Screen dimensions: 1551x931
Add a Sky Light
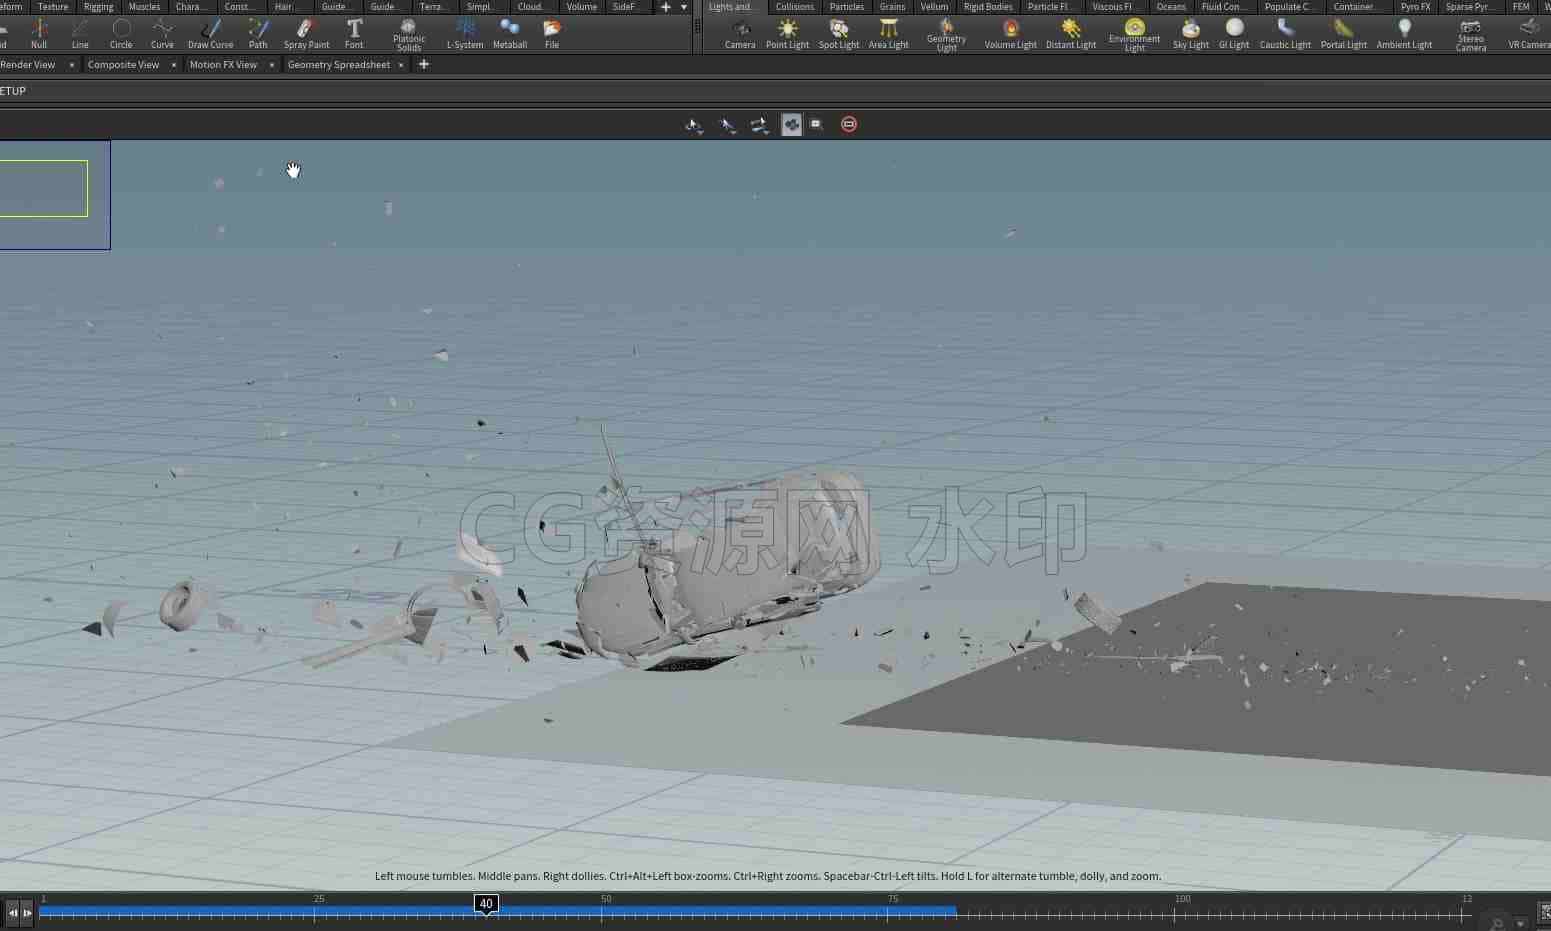tap(1191, 34)
